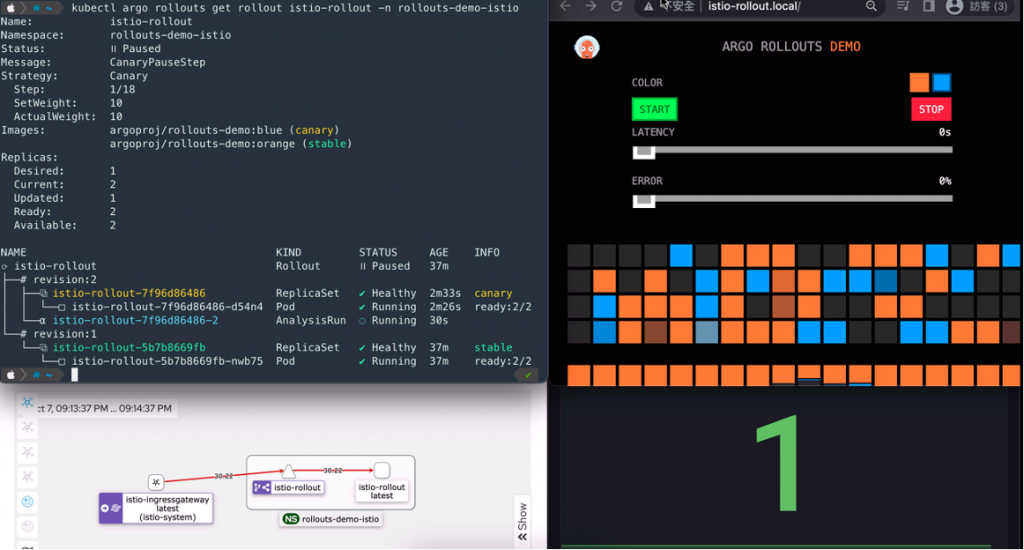Toggle the browser side panel icon
The image size is (1024, 550).
928,6
